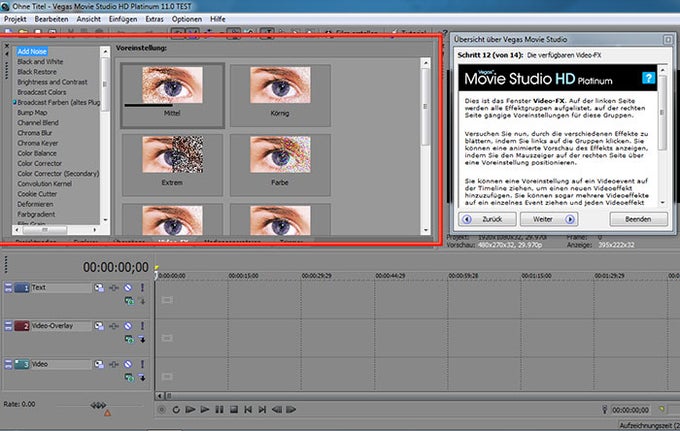Viewport: 680px width, 431px height.
Task: Click the microphone icon beside the bottom timecode
Action: pos(605,409)
